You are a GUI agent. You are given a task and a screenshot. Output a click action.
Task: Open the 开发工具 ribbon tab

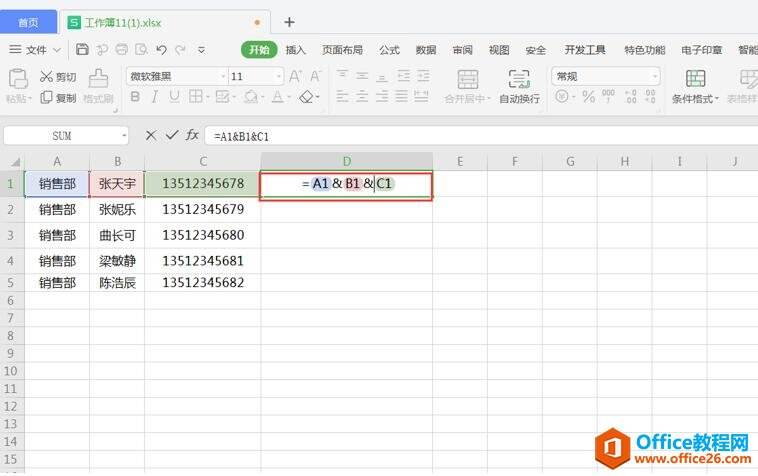(x=585, y=50)
